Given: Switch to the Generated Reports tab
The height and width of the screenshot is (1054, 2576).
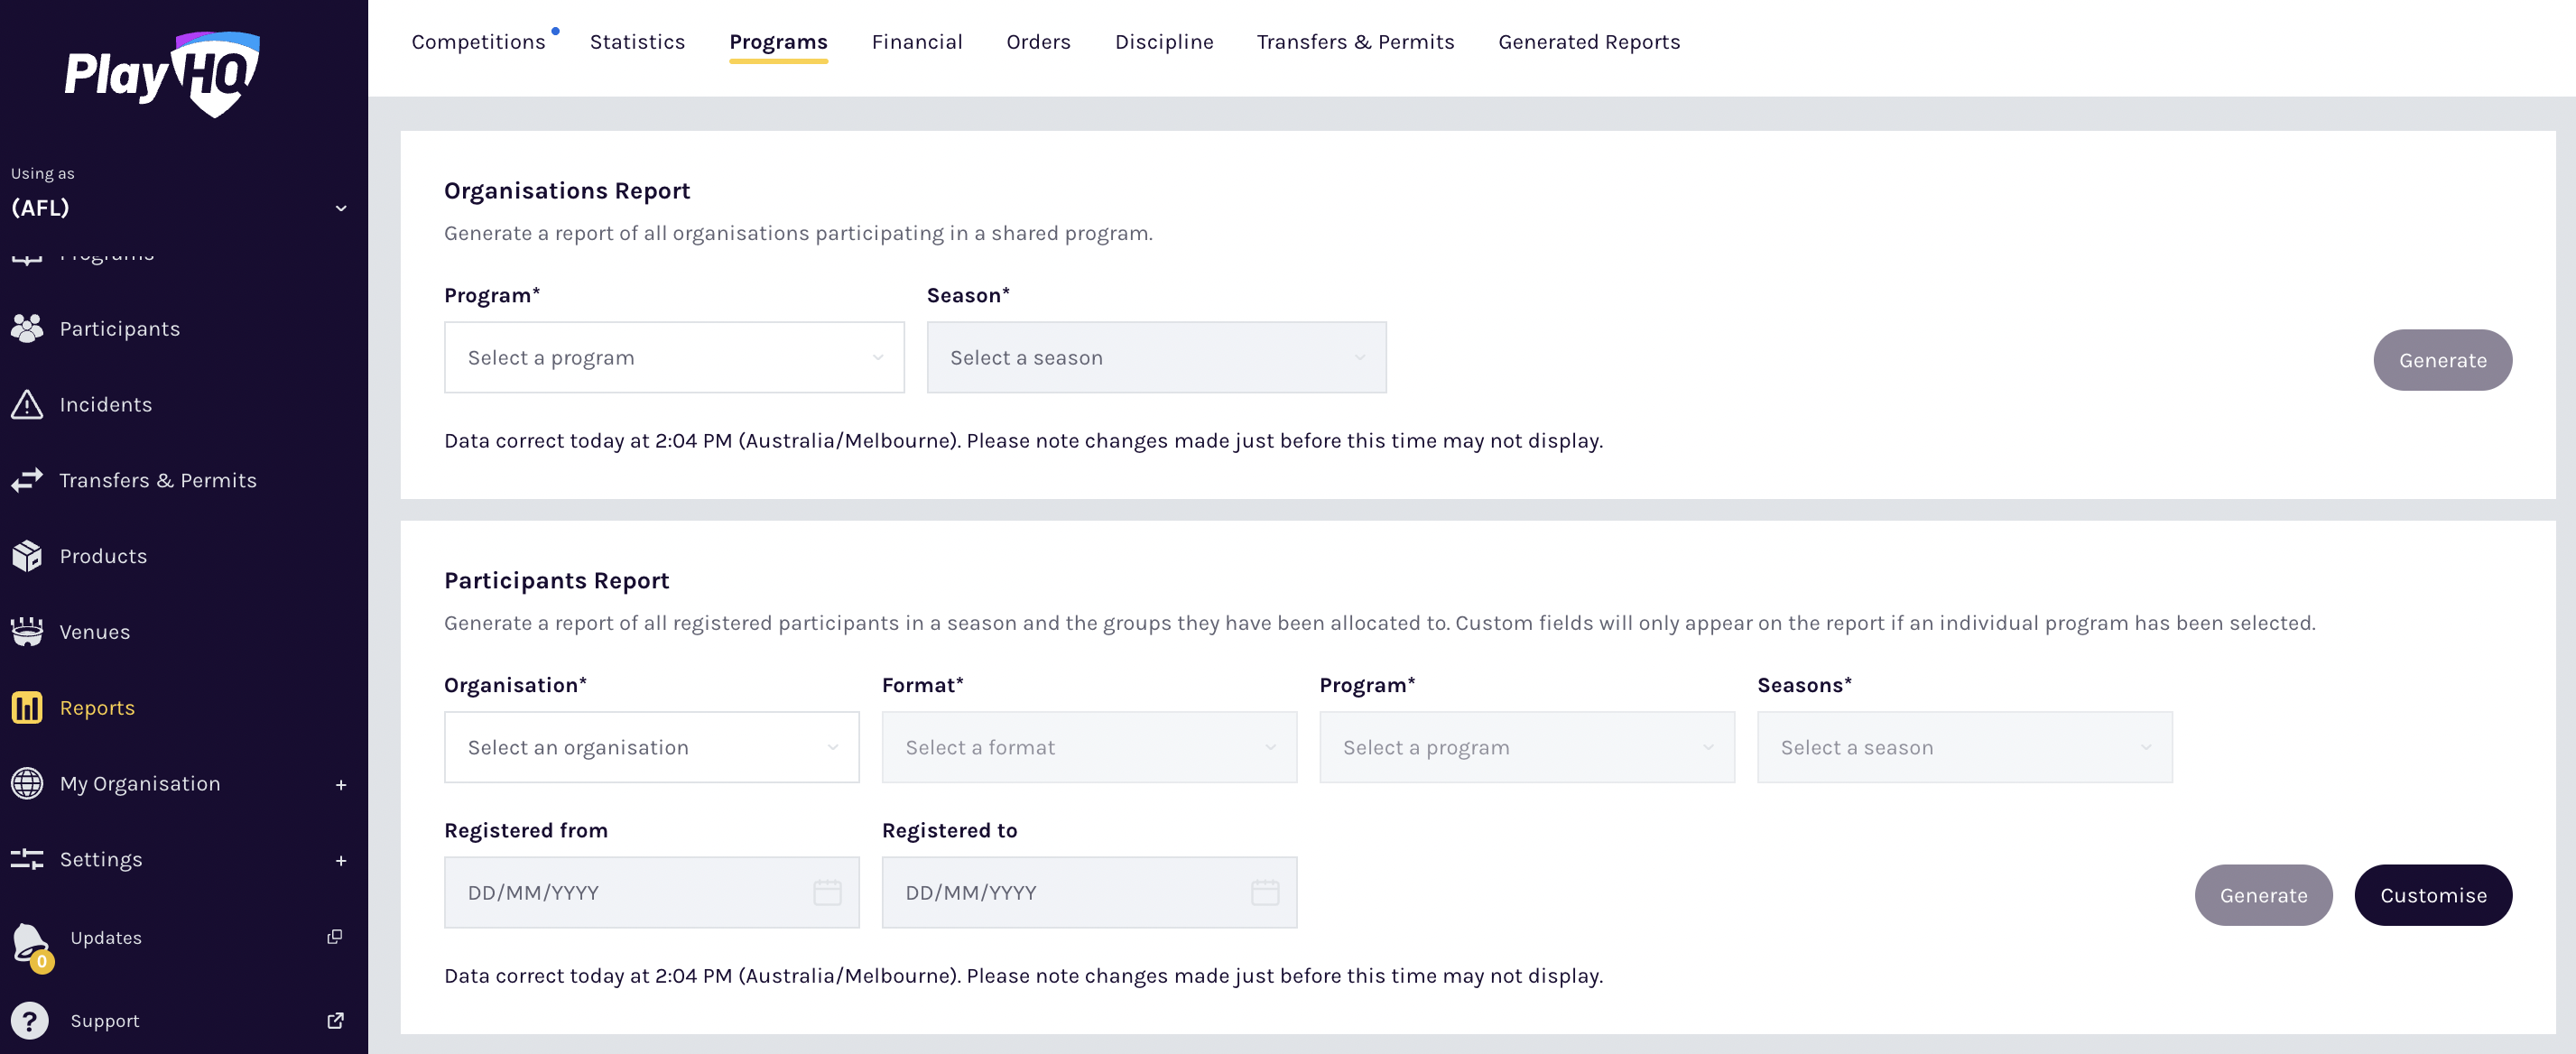Looking at the screenshot, I should tap(1588, 42).
